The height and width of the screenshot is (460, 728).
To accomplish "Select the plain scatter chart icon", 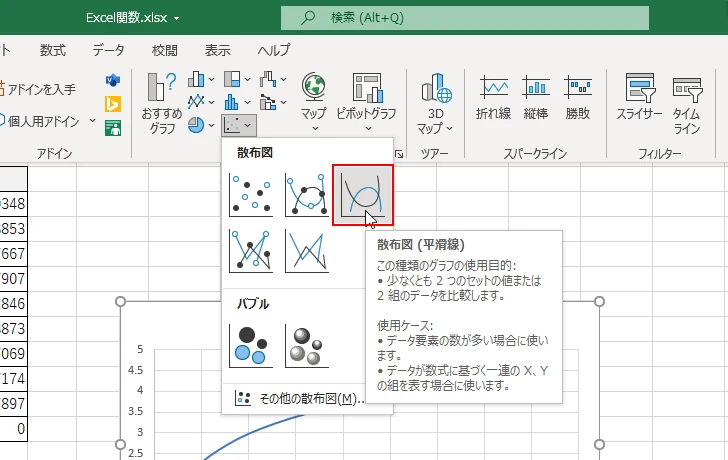I will (x=251, y=195).
